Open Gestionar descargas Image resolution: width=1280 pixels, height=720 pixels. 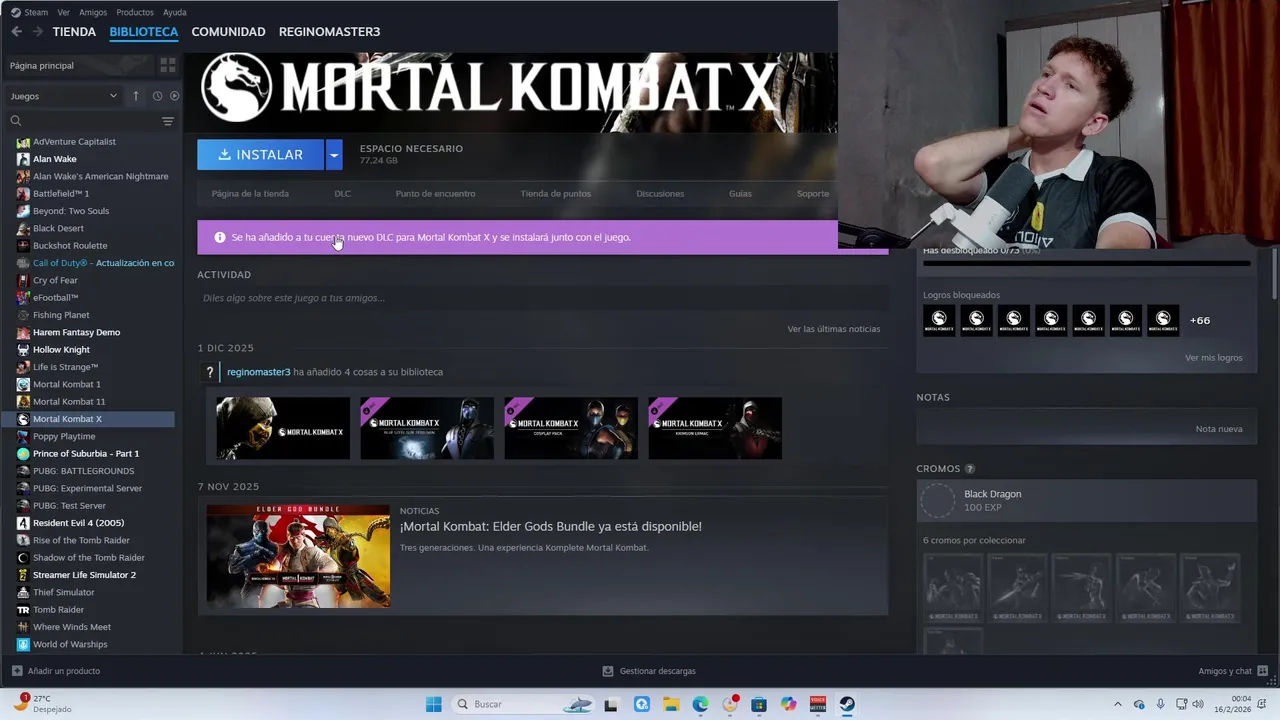click(x=649, y=671)
